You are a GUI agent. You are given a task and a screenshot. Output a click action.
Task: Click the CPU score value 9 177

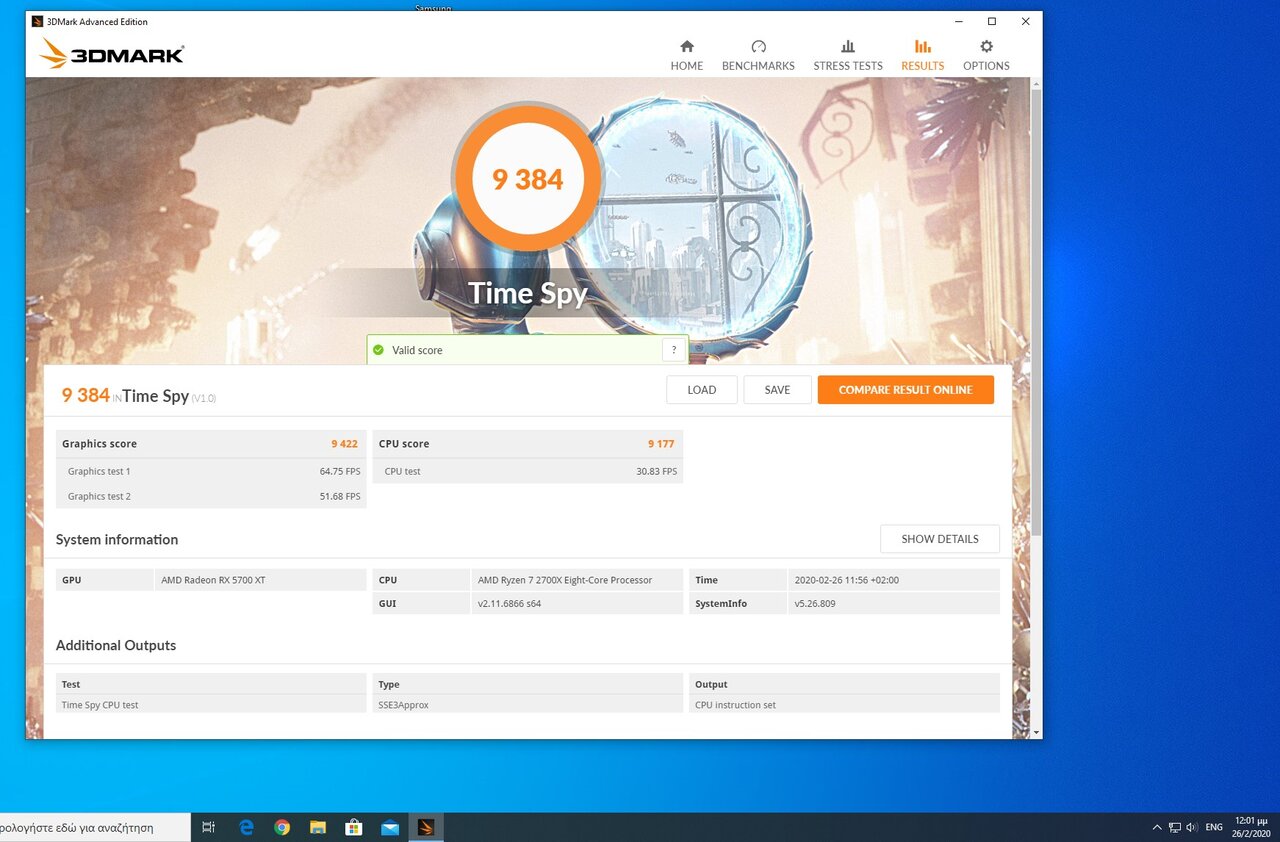click(x=661, y=444)
